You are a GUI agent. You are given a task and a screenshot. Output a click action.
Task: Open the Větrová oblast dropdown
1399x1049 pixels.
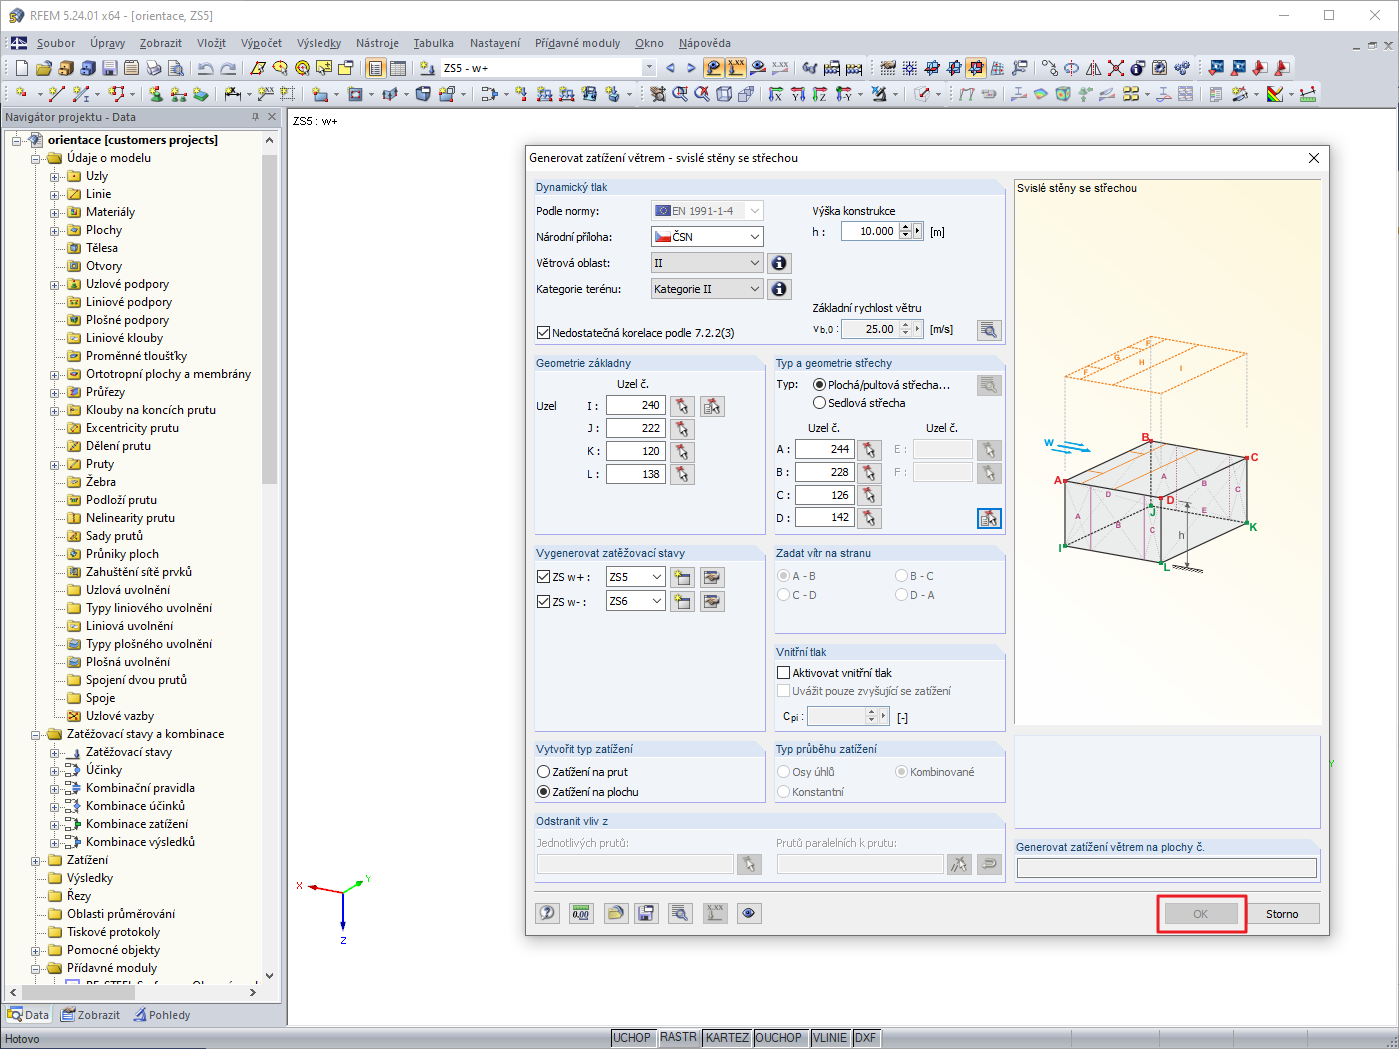pos(707,263)
